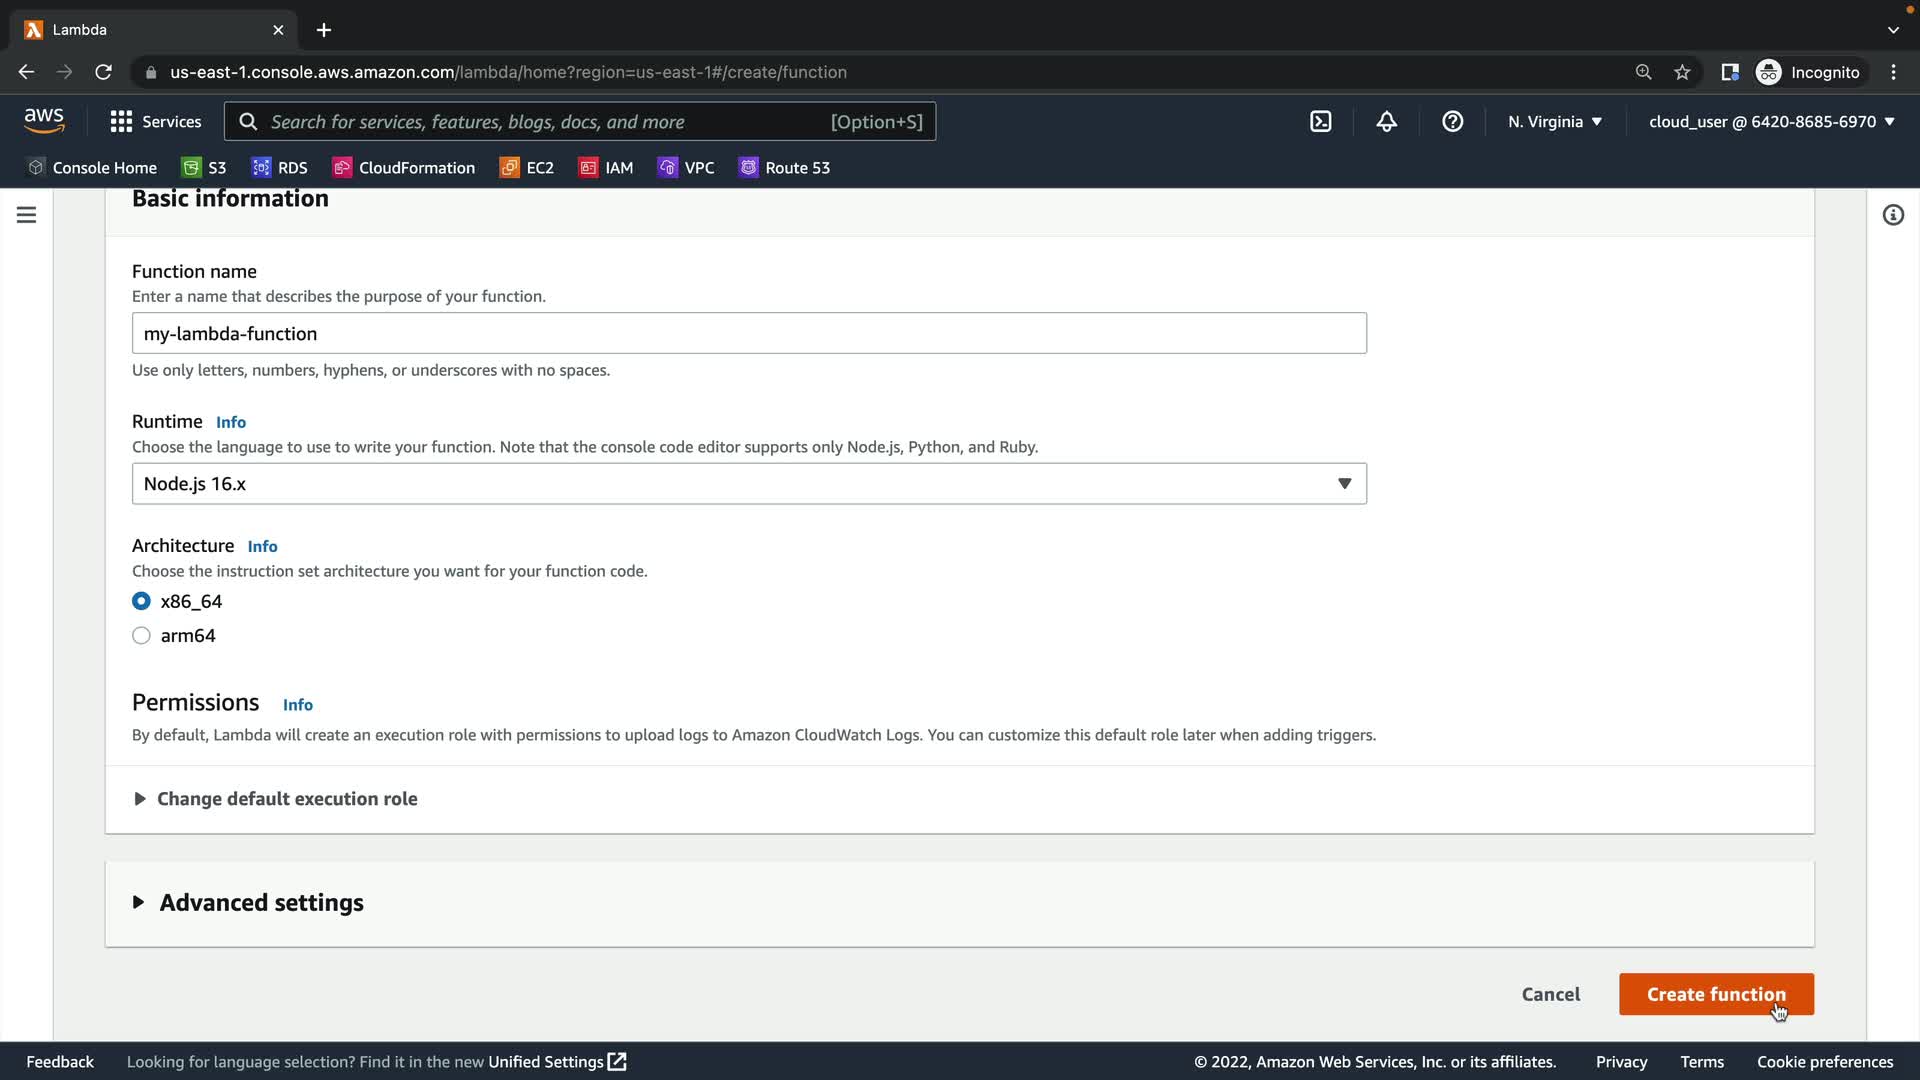Image resolution: width=1920 pixels, height=1080 pixels.
Task: Click the help question mark icon
Action: click(x=1452, y=122)
